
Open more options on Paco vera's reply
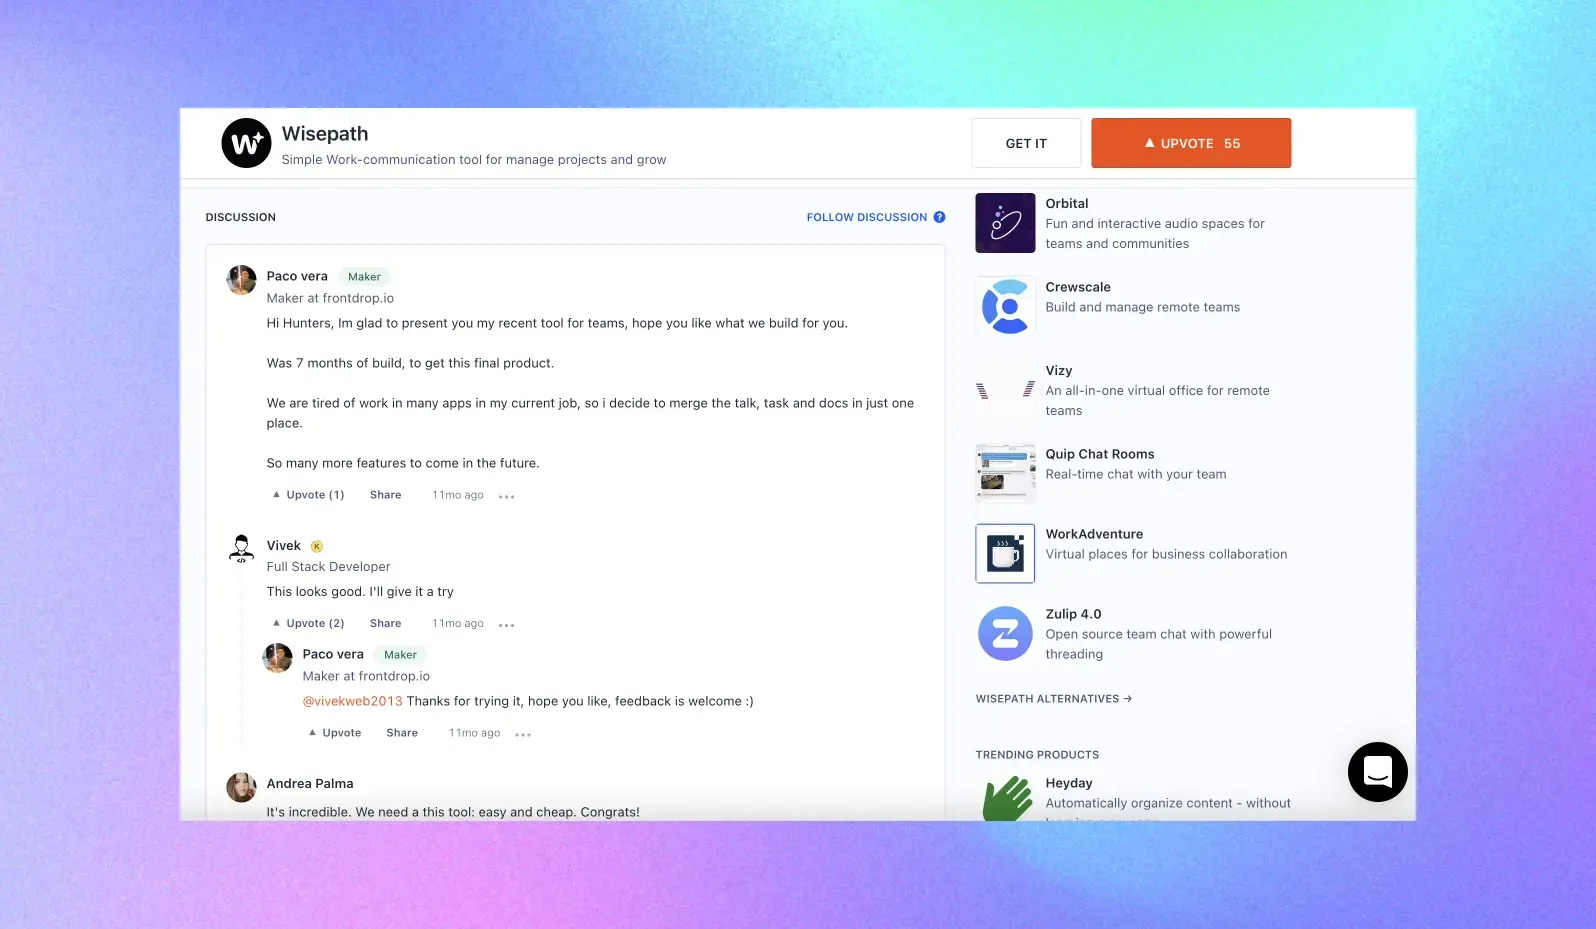point(523,734)
